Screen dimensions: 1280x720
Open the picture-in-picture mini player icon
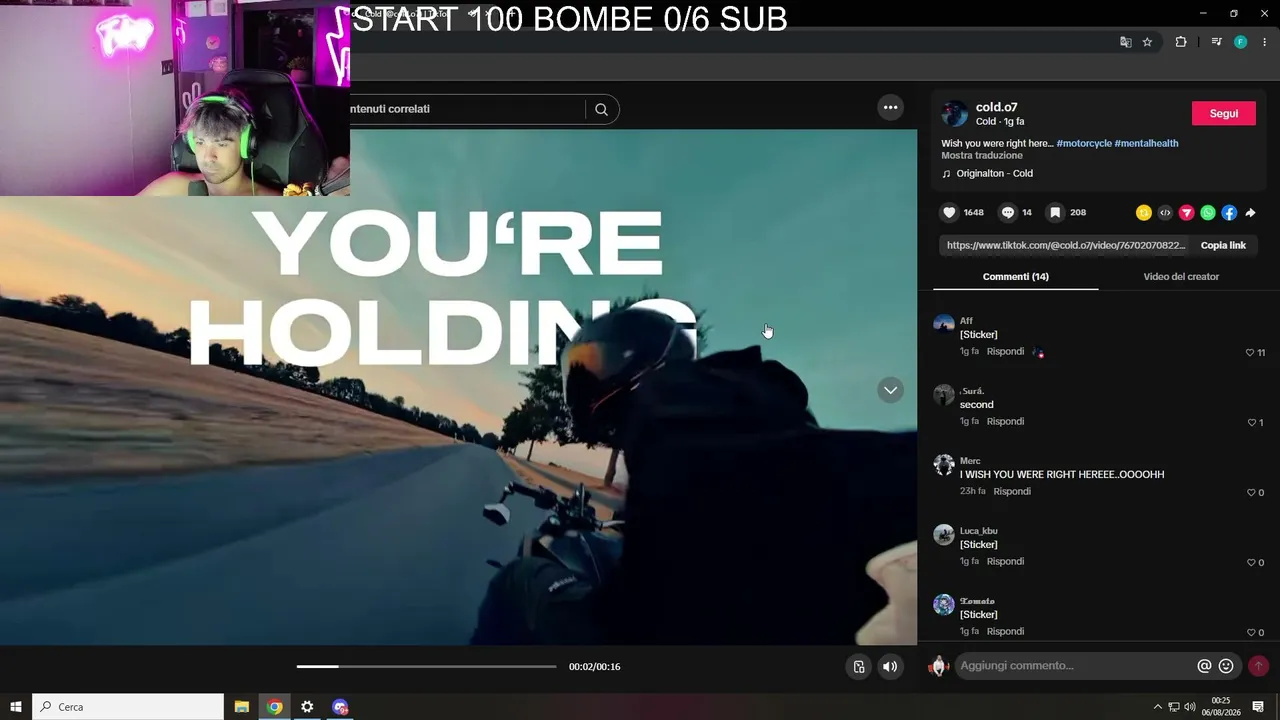click(x=859, y=667)
